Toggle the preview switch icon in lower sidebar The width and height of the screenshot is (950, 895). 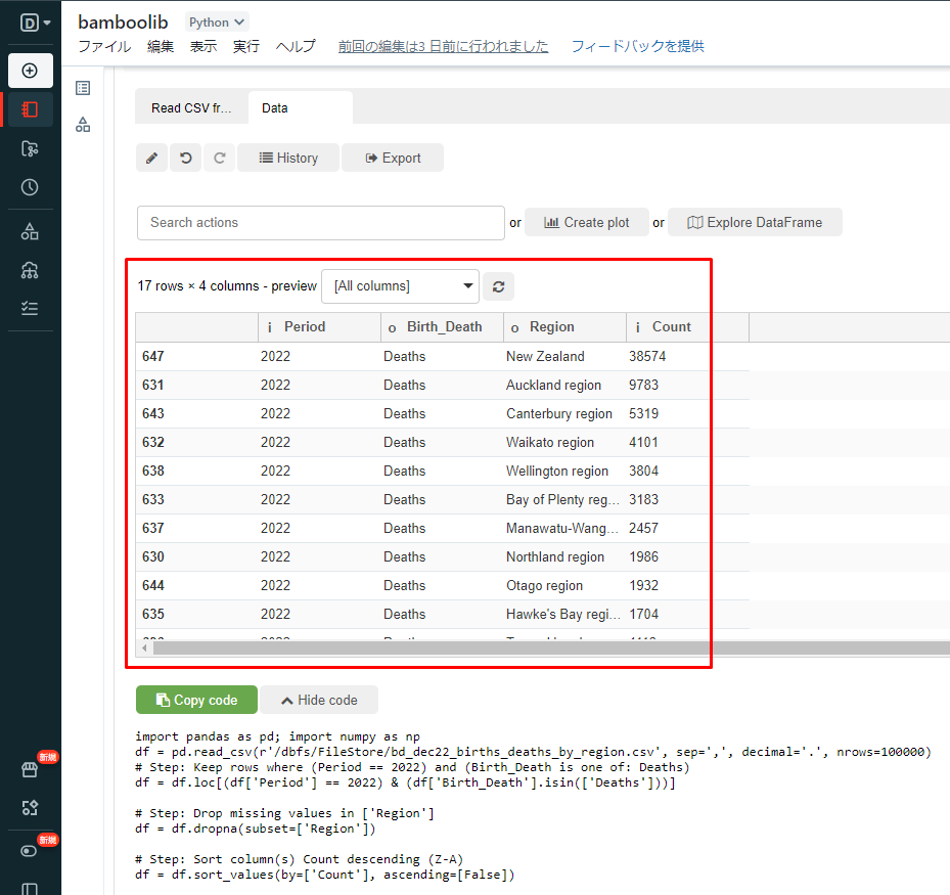pos(30,850)
